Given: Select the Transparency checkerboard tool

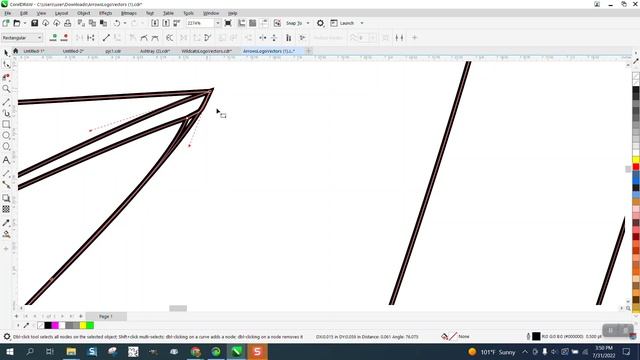Looking at the screenshot, I should coord(6,209).
